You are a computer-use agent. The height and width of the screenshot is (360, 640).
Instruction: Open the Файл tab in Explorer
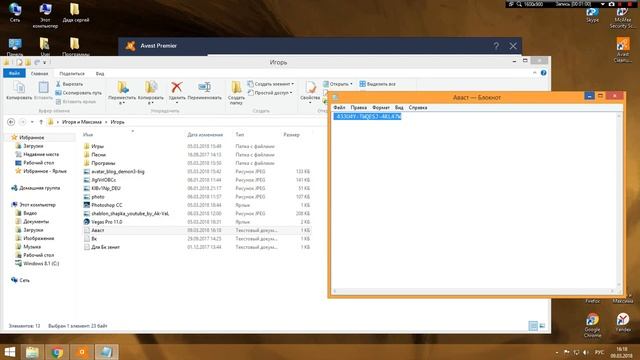coord(14,73)
